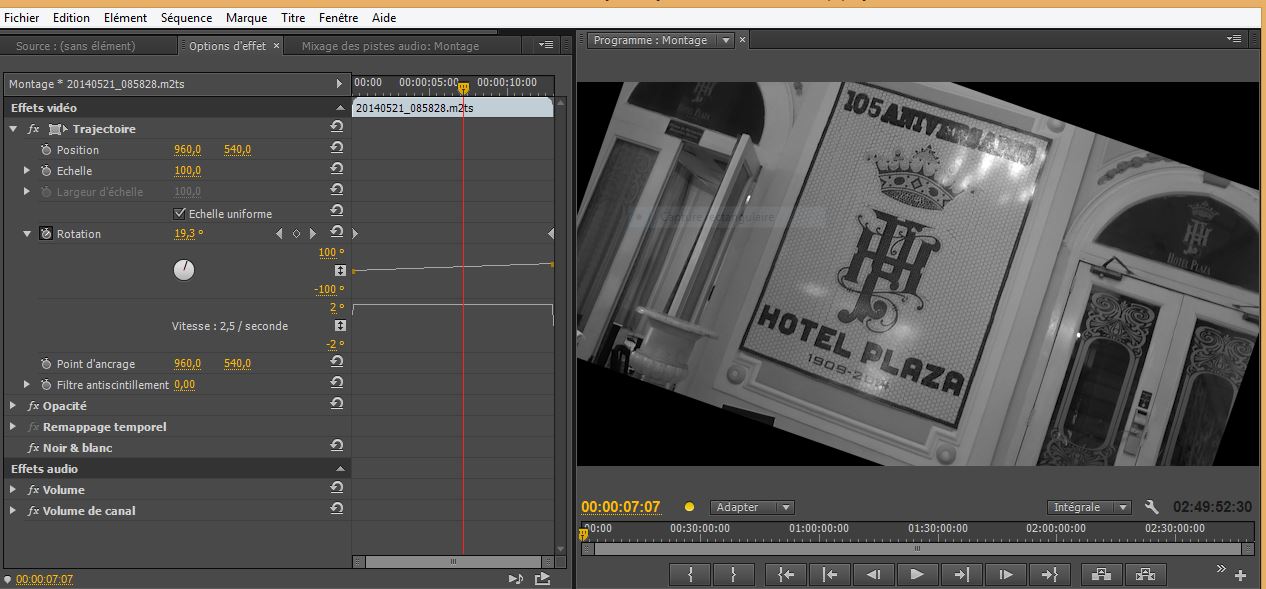1266x589 pixels.
Task: Open the Intégrale resolution dropdown
Action: pyautogui.click(x=1089, y=507)
